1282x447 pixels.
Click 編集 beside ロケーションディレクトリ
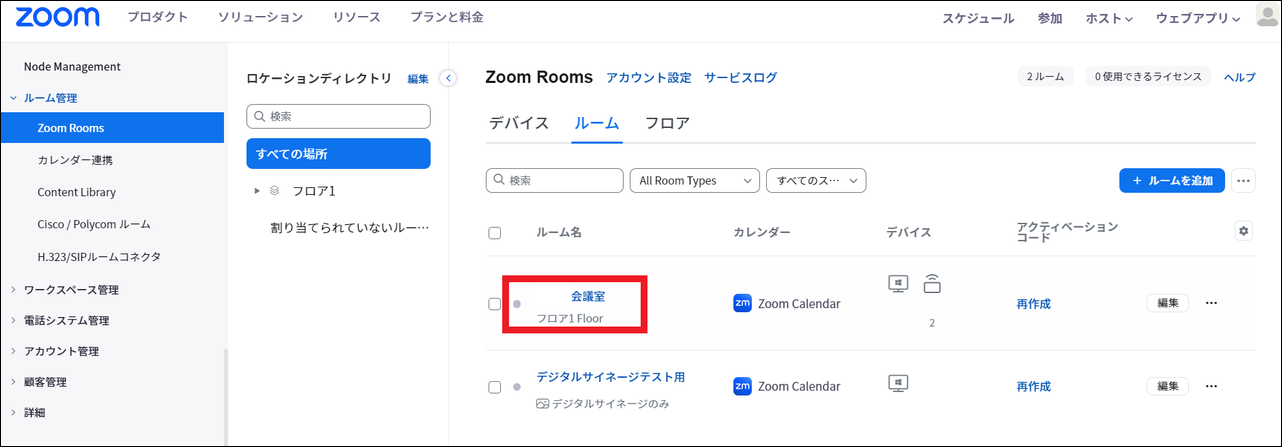(x=418, y=79)
